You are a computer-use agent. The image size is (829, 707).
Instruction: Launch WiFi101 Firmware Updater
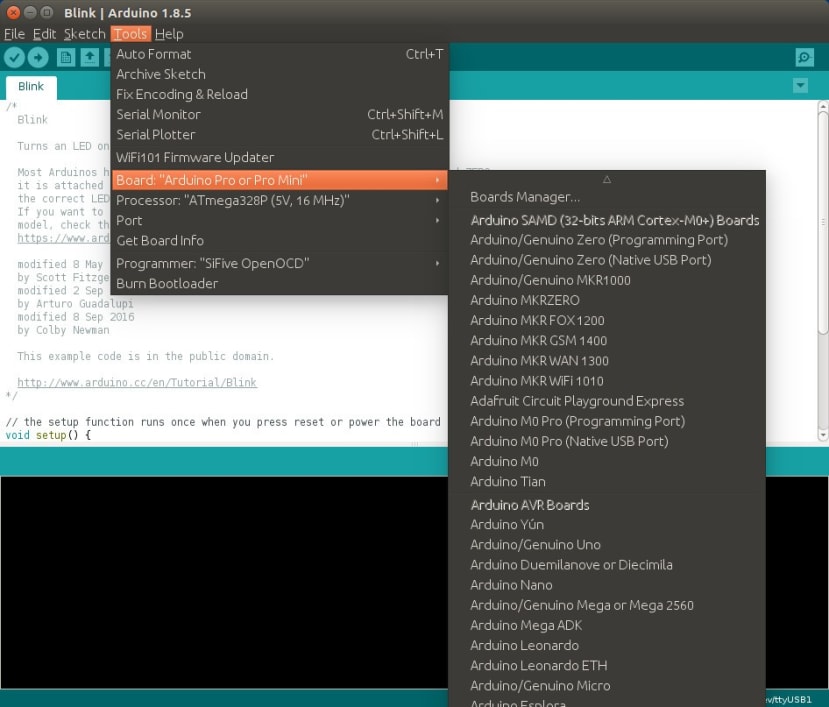(280, 158)
